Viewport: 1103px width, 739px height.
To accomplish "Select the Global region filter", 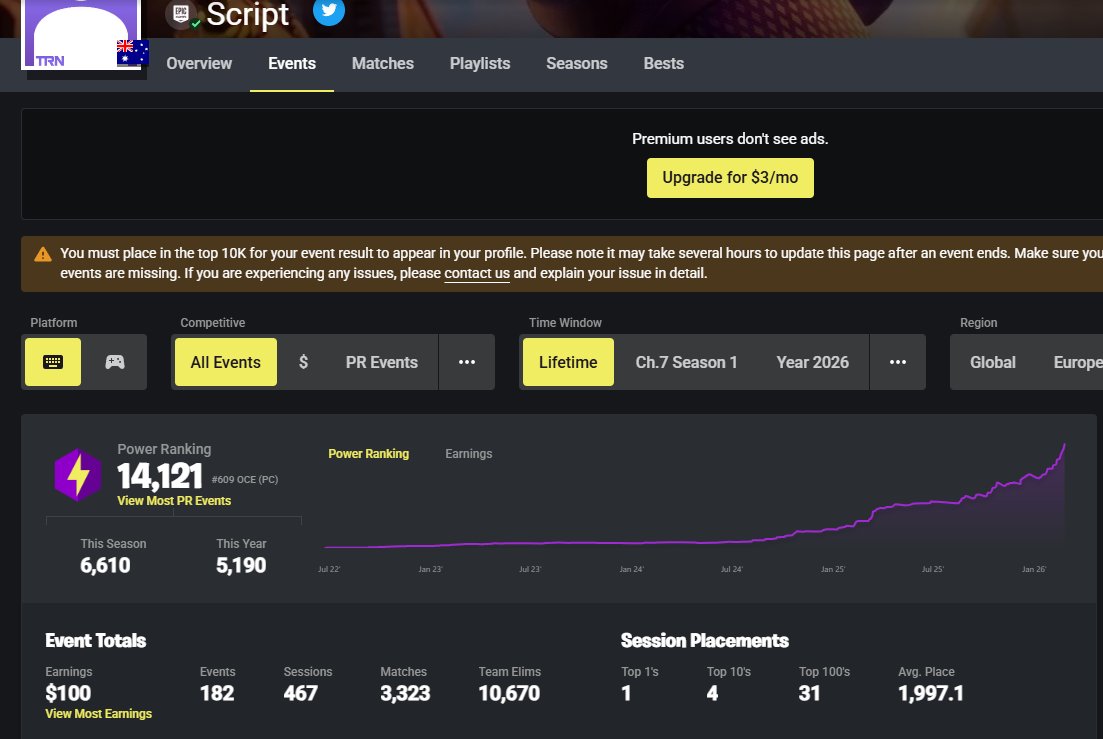I will 993,362.
